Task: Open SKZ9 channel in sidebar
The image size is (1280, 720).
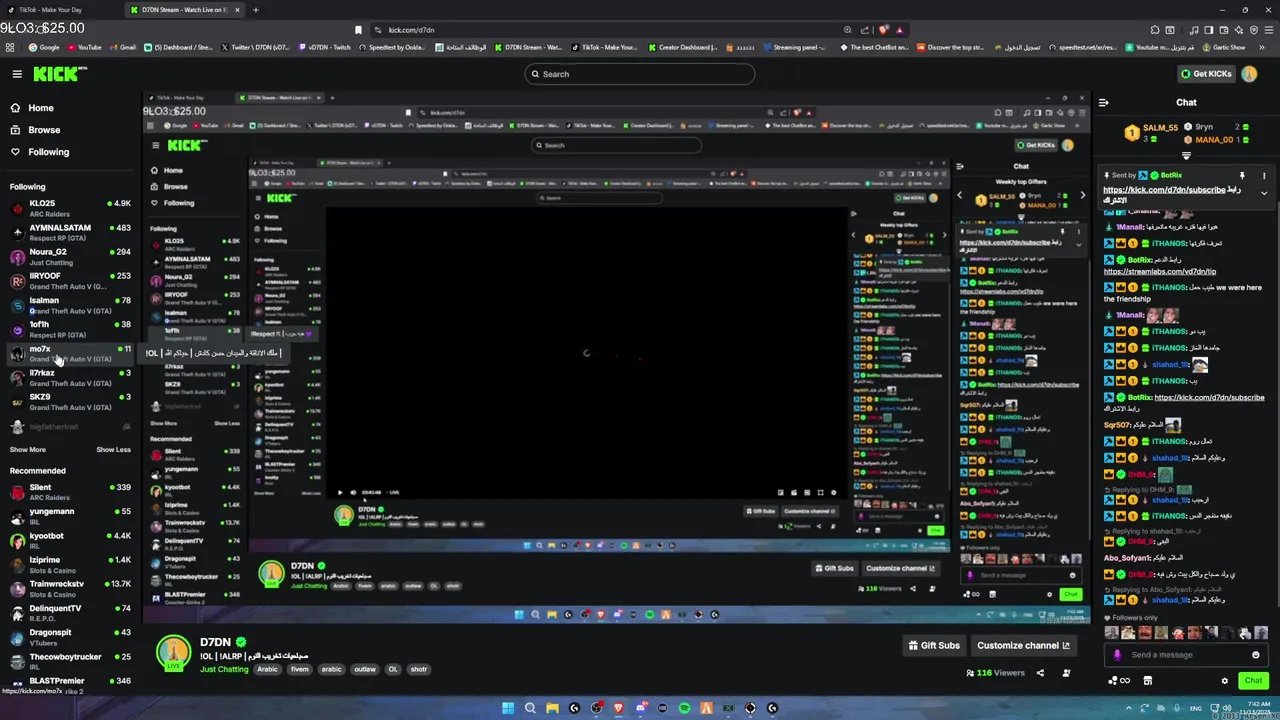Action: tap(70, 401)
